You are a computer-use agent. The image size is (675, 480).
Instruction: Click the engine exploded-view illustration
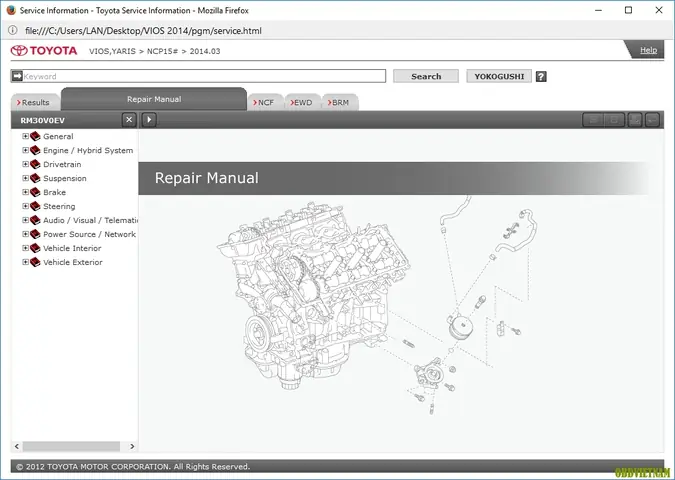(x=377, y=307)
